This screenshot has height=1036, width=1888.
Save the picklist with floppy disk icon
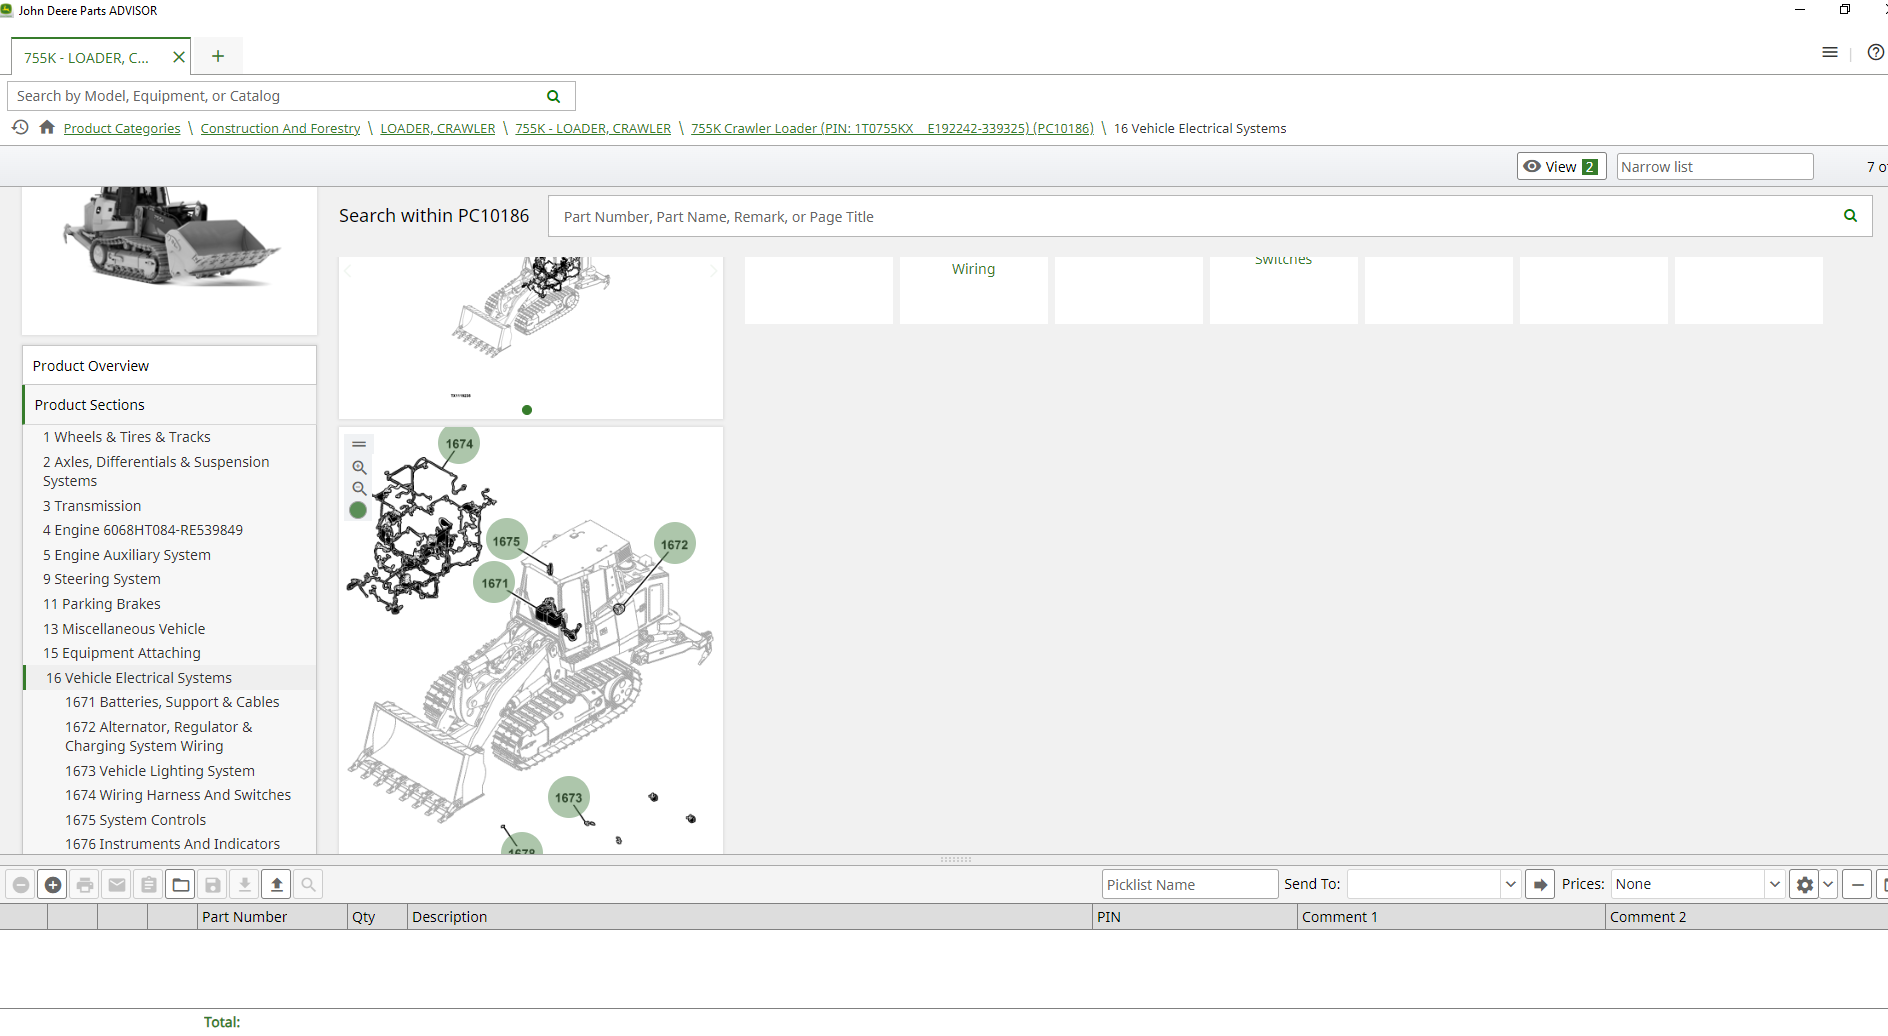[x=213, y=885]
